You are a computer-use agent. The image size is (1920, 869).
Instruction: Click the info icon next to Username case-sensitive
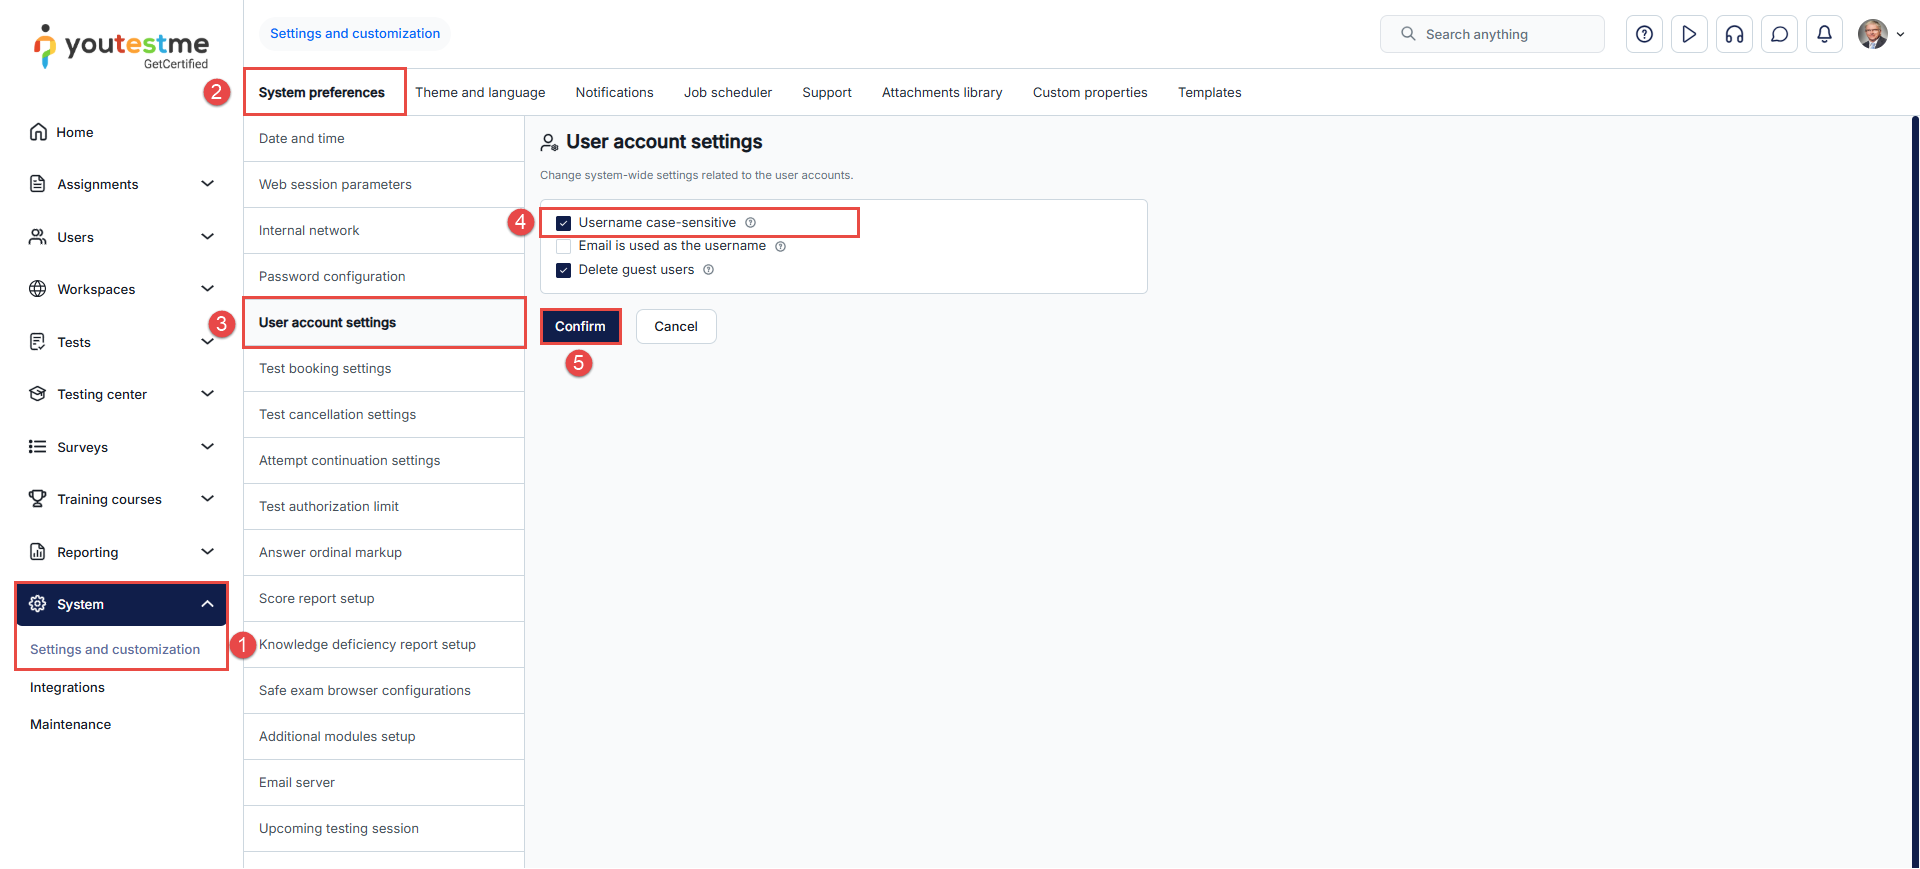[750, 223]
